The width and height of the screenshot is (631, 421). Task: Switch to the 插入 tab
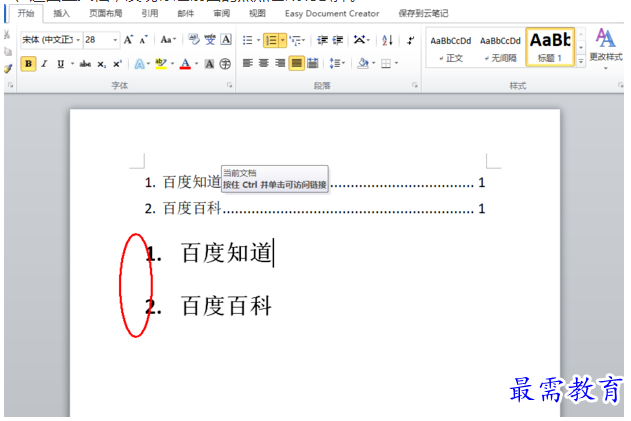coord(62,13)
